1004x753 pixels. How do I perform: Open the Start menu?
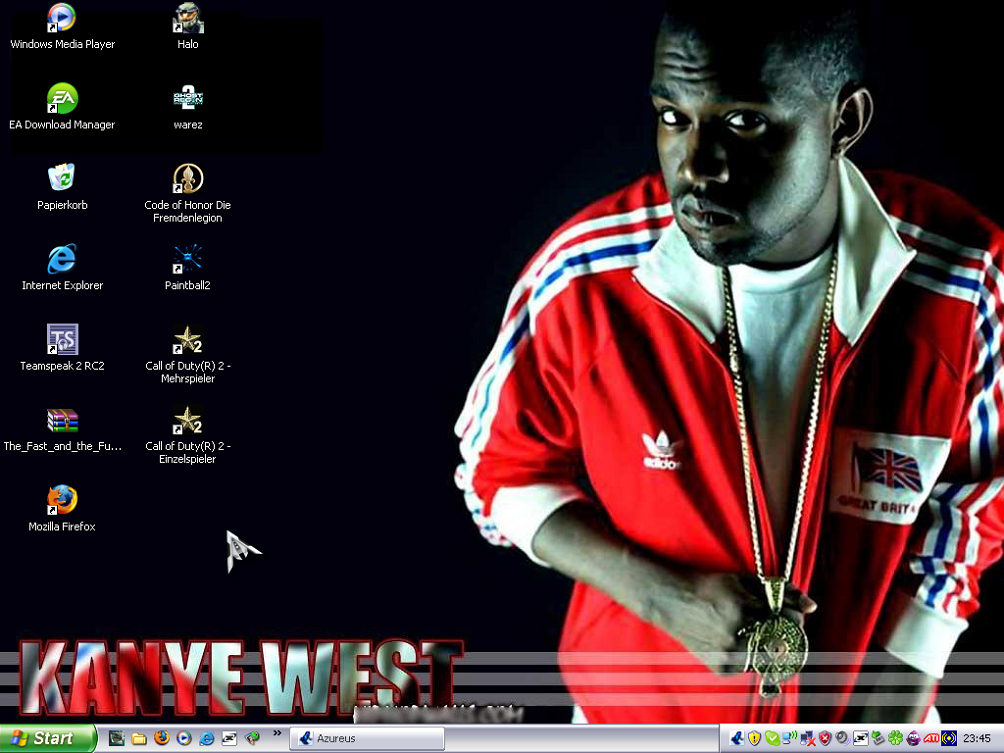tap(48, 738)
